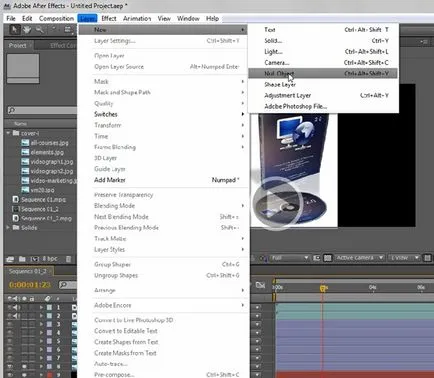Delete selected project item with trash icon
434x378 pixels.
pyautogui.click(x=68, y=259)
